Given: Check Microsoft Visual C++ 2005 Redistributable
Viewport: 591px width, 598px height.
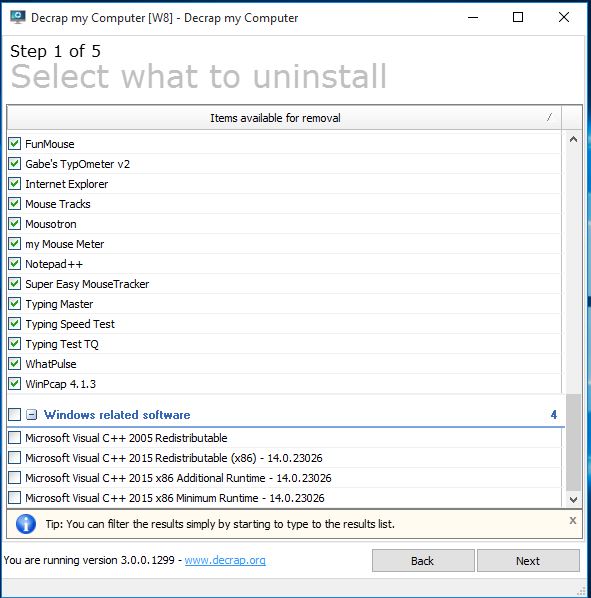Looking at the screenshot, I should click(x=14, y=437).
